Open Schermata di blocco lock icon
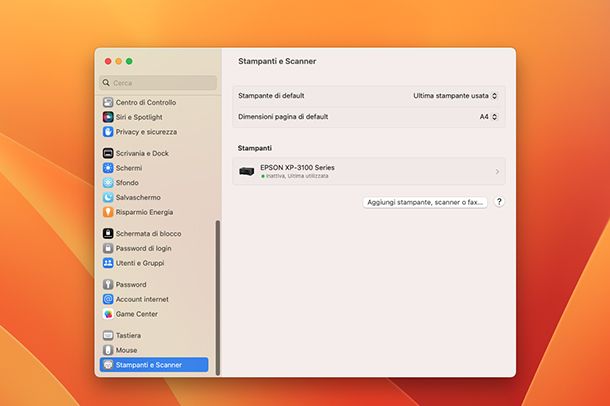 (x=108, y=234)
